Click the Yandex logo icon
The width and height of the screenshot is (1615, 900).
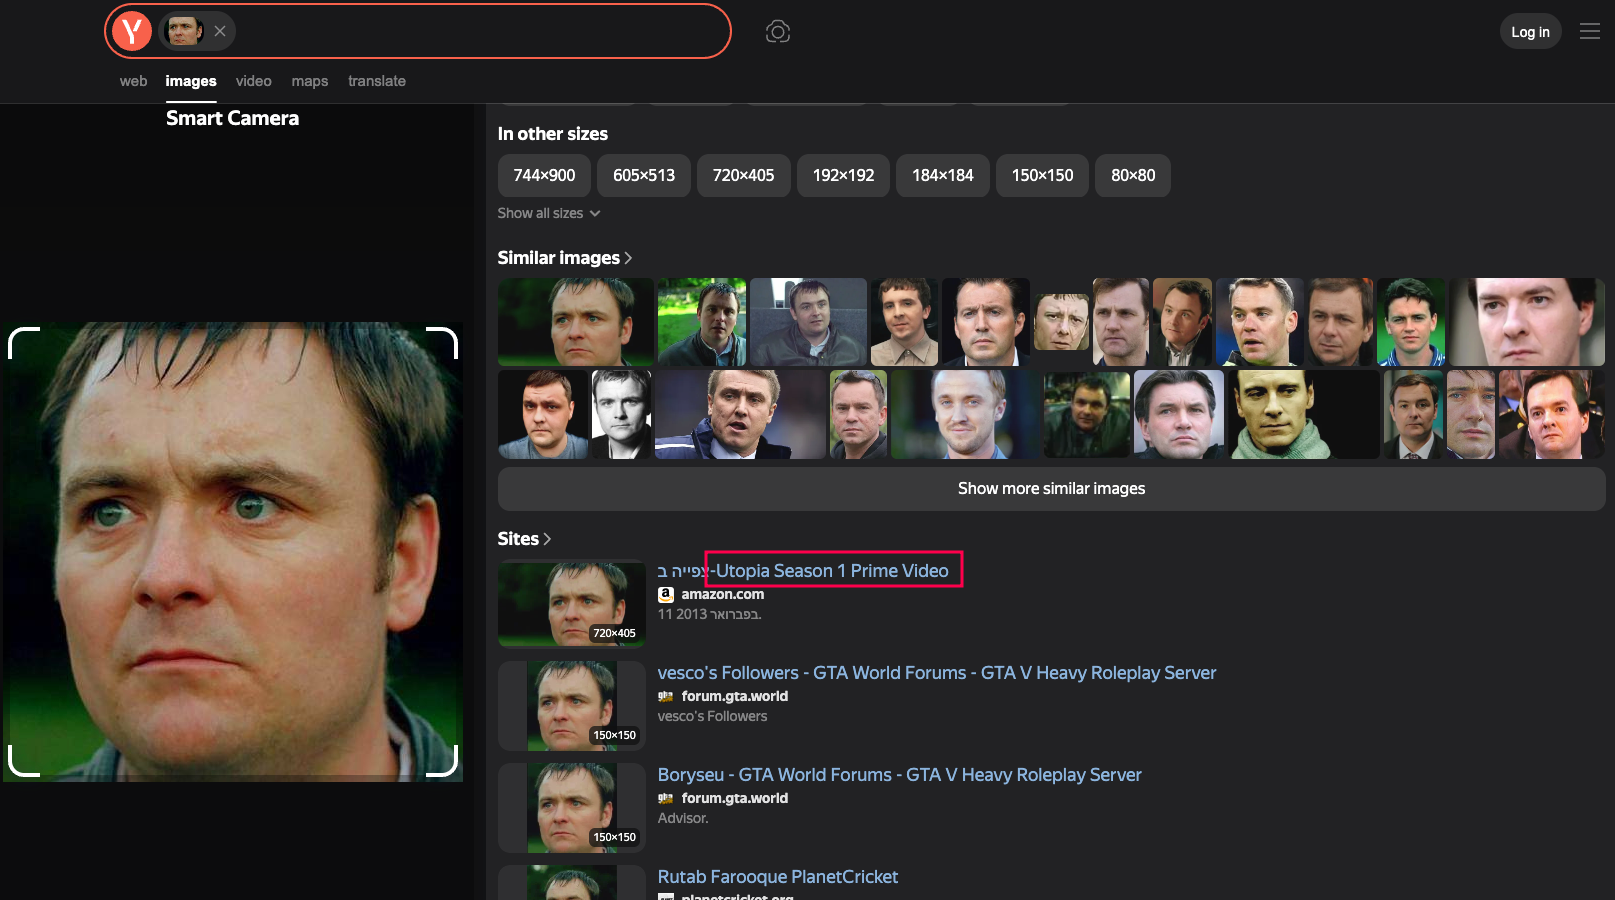(x=132, y=31)
